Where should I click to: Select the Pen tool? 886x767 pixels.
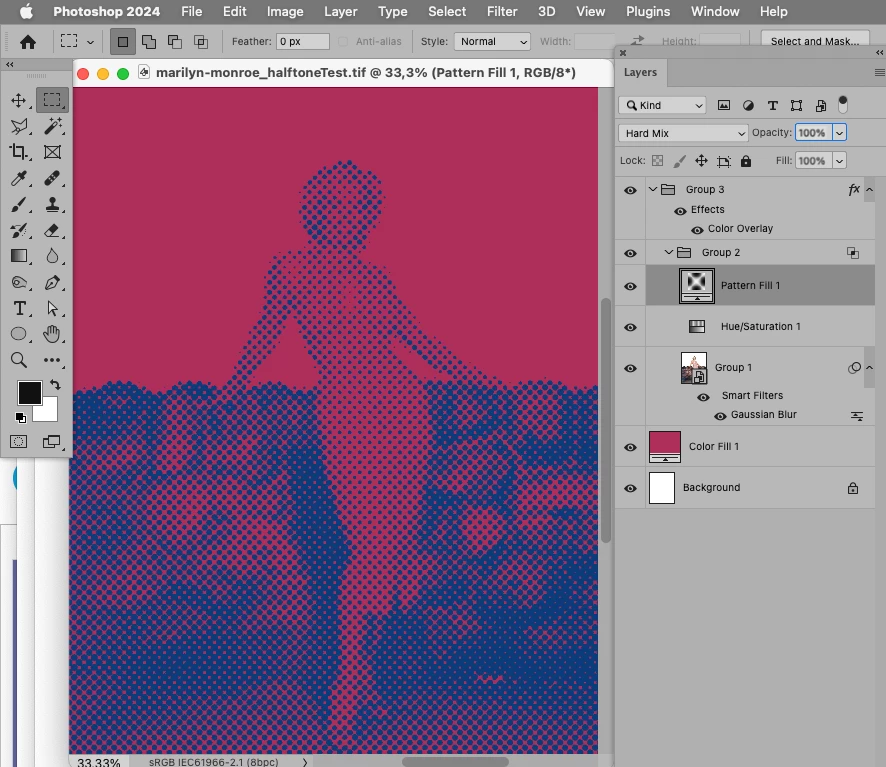53,282
